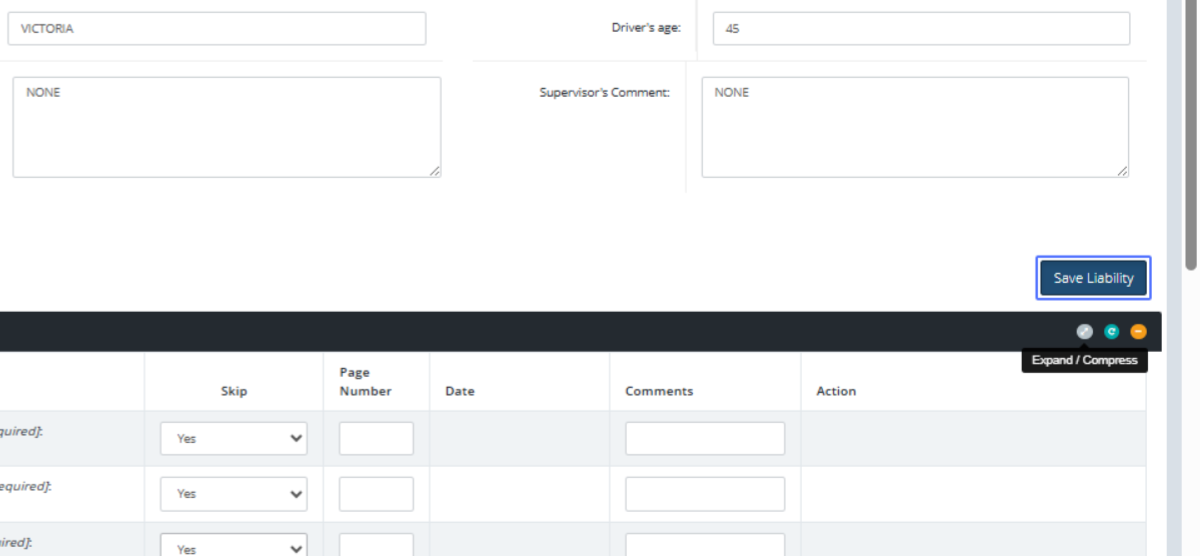Click the teal reload panel icon
This screenshot has height=556, width=1200.
(1111, 332)
